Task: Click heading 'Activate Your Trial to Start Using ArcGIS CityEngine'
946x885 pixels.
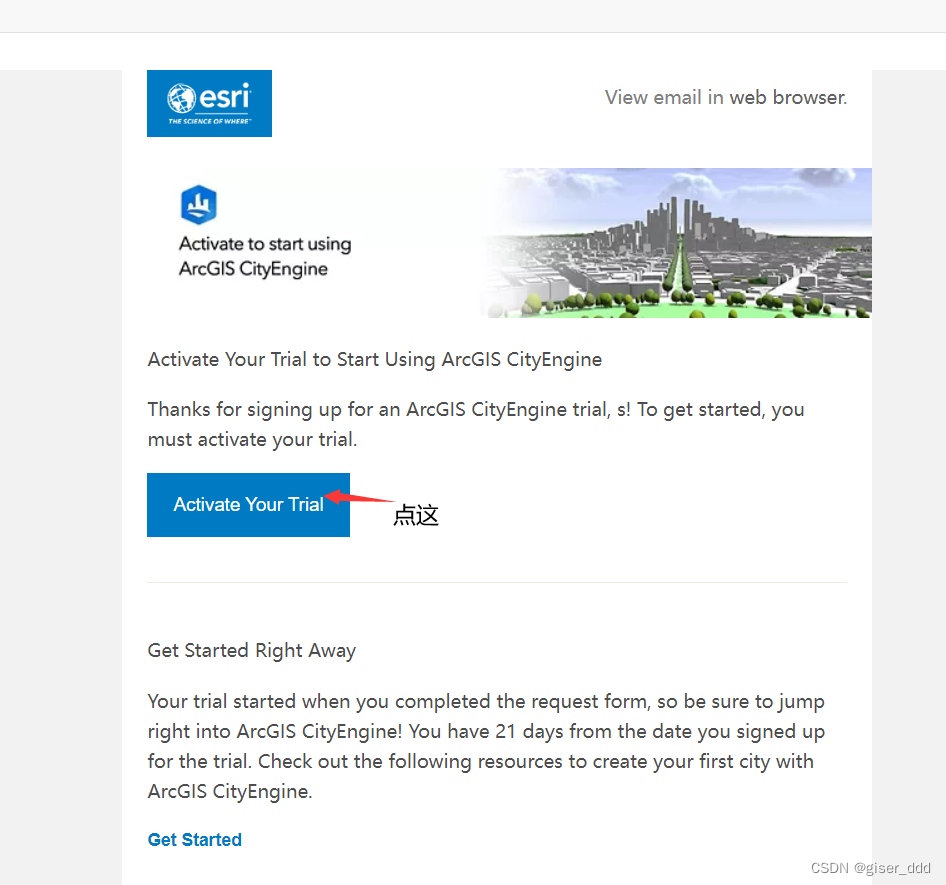Action: 375,360
